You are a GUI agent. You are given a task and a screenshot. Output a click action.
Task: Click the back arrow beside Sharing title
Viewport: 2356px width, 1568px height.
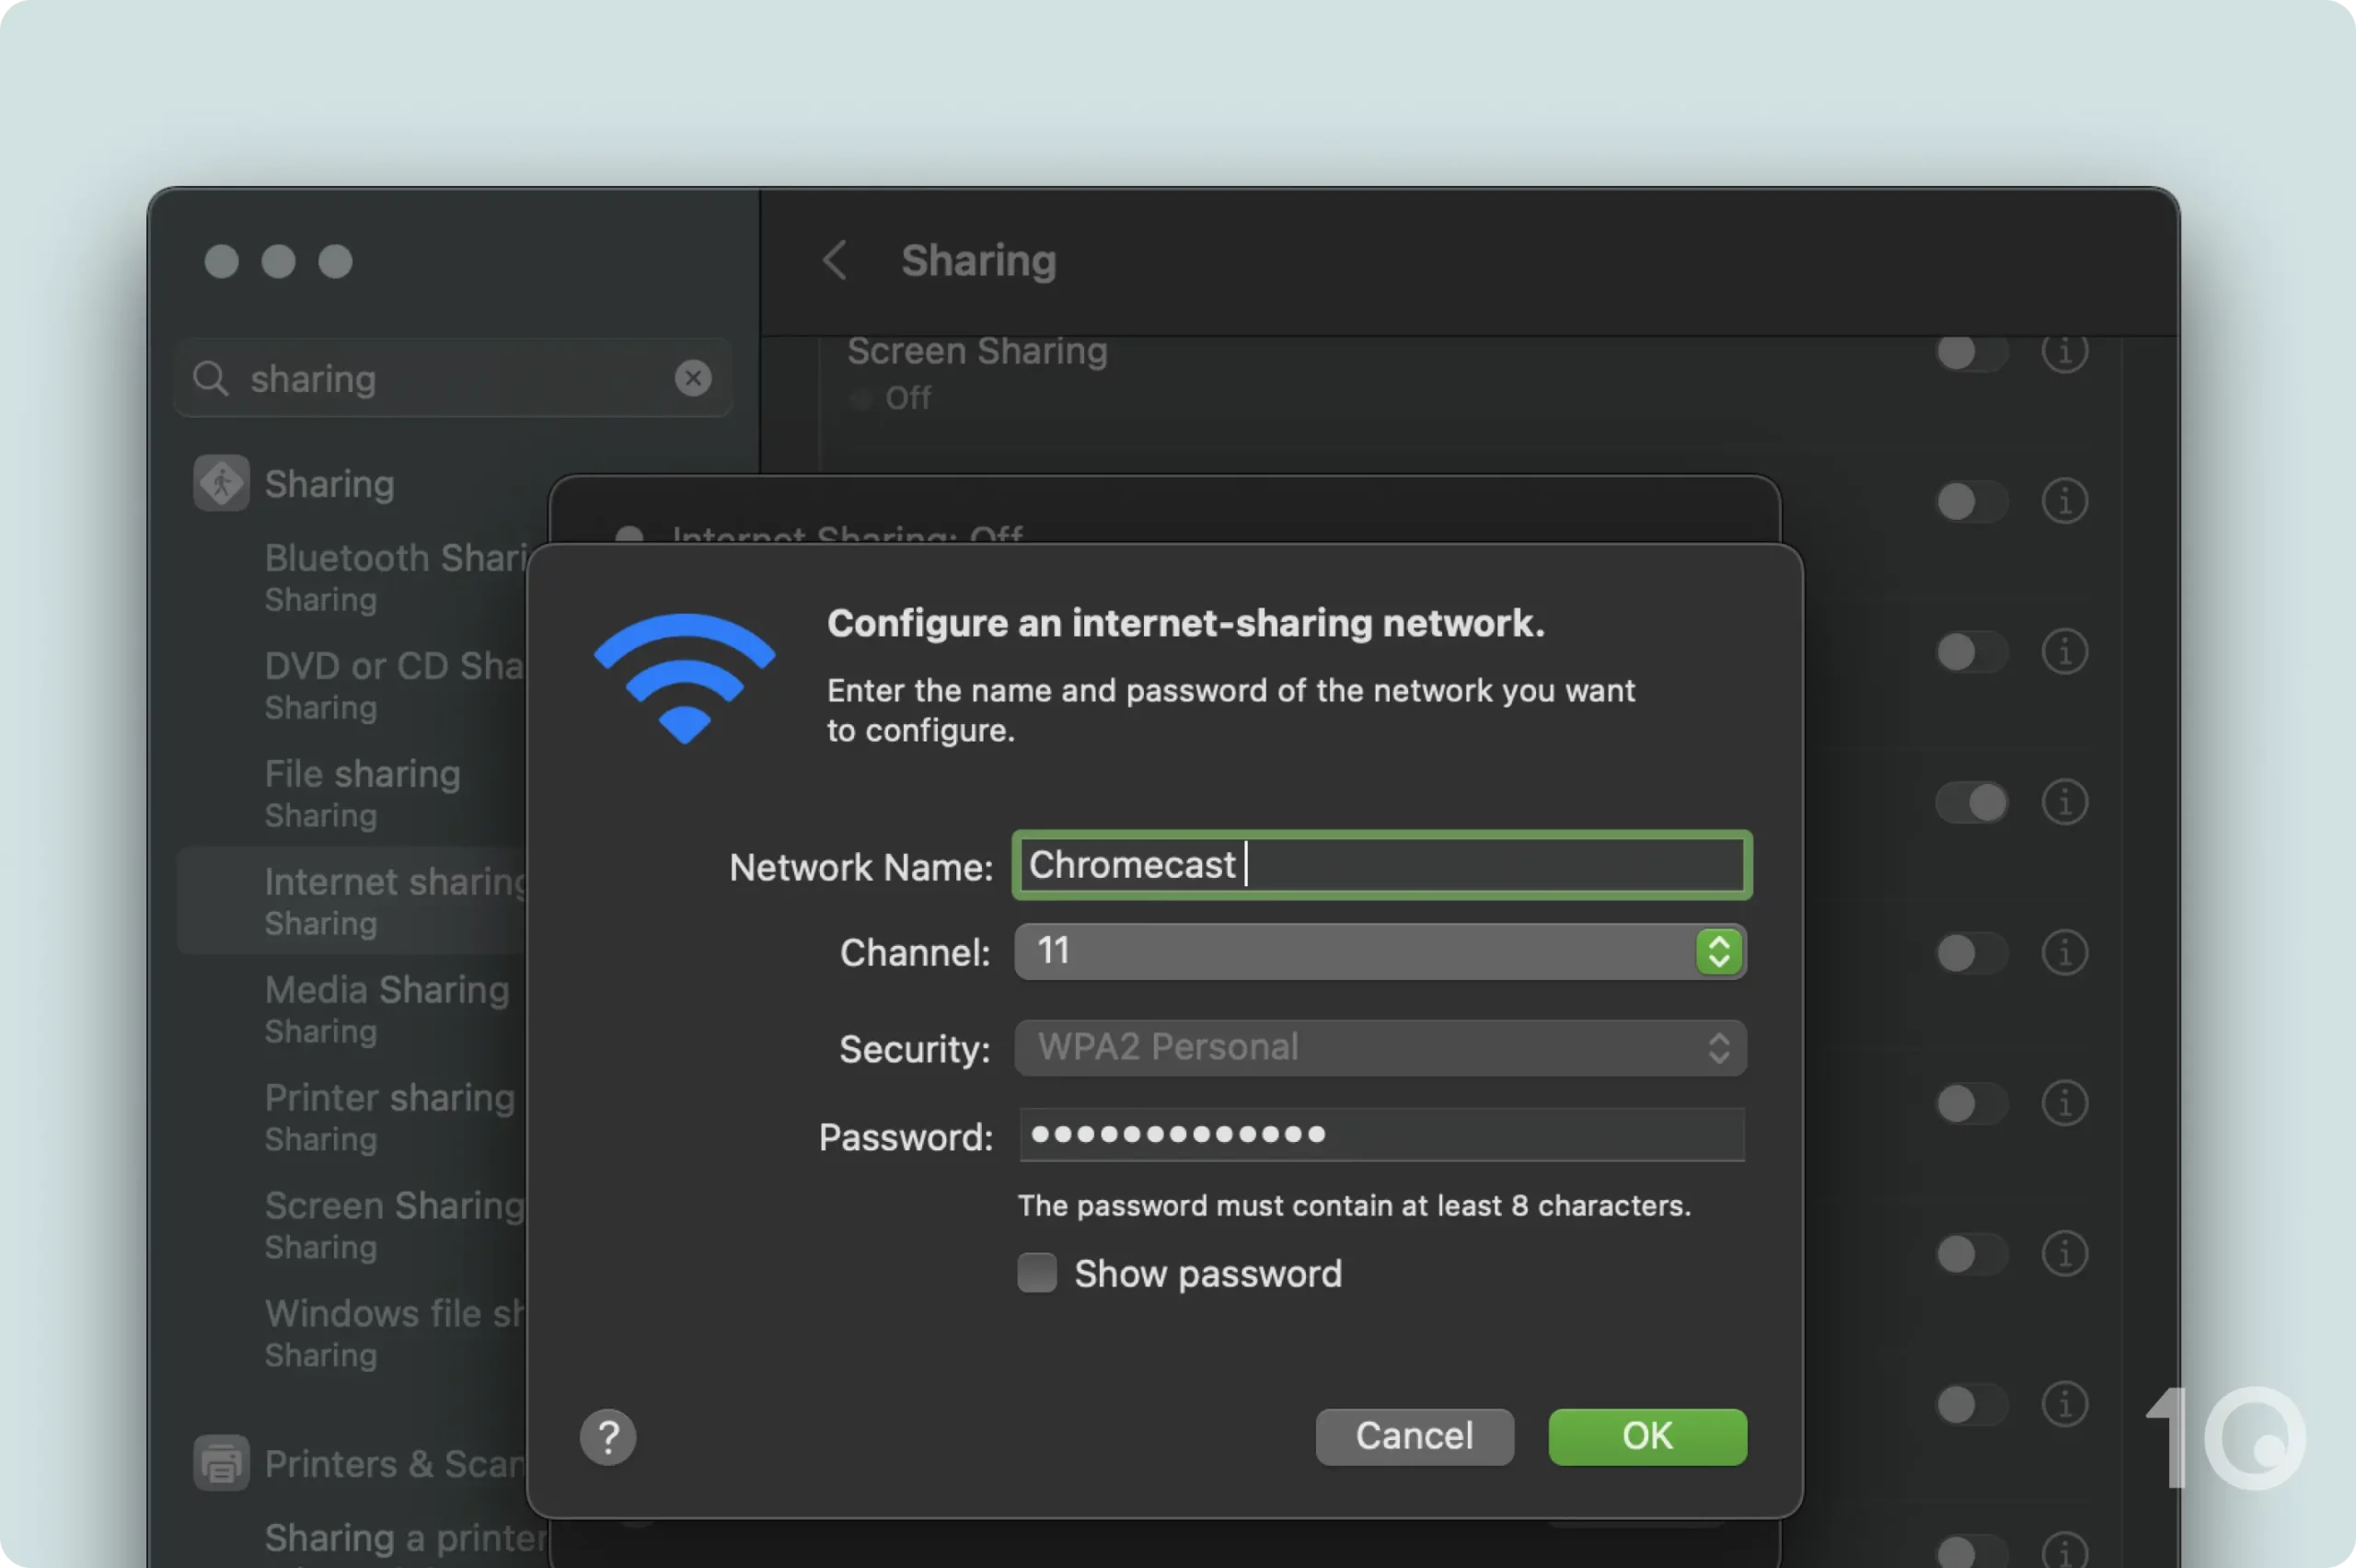[835, 260]
